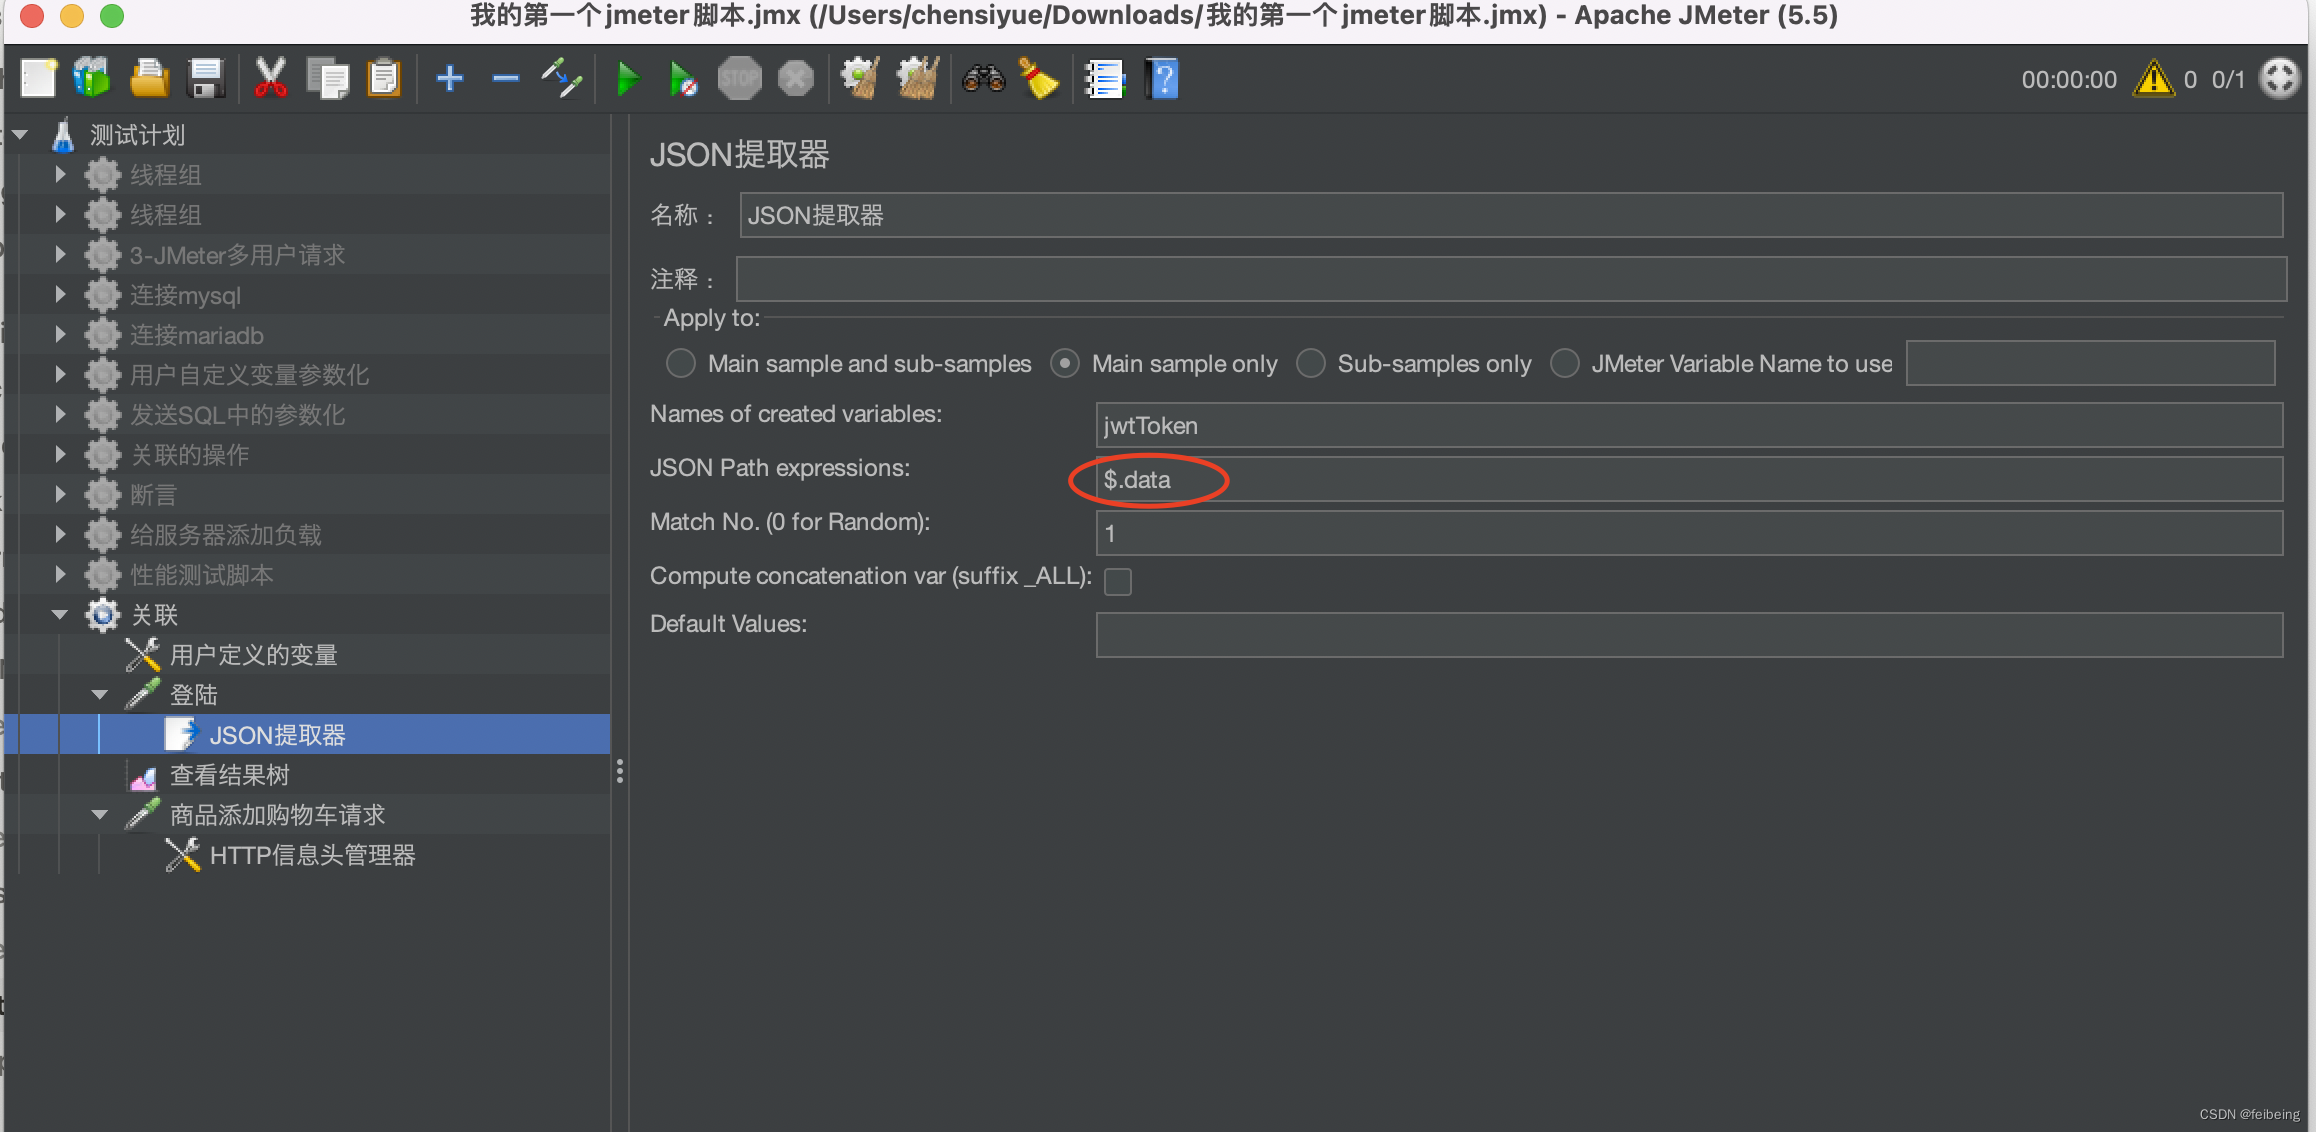Open the Function Helper dialog icon
Image resolution: width=2316 pixels, height=1132 pixels.
click(x=1105, y=78)
